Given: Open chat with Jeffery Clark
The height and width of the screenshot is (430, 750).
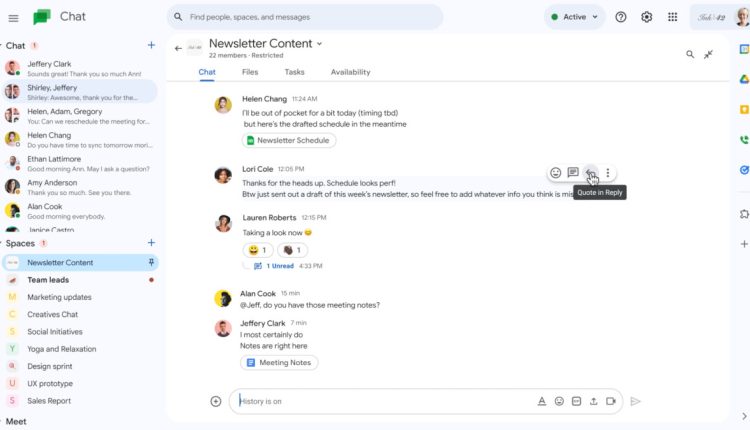Looking at the screenshot, I should click(80, 68).
